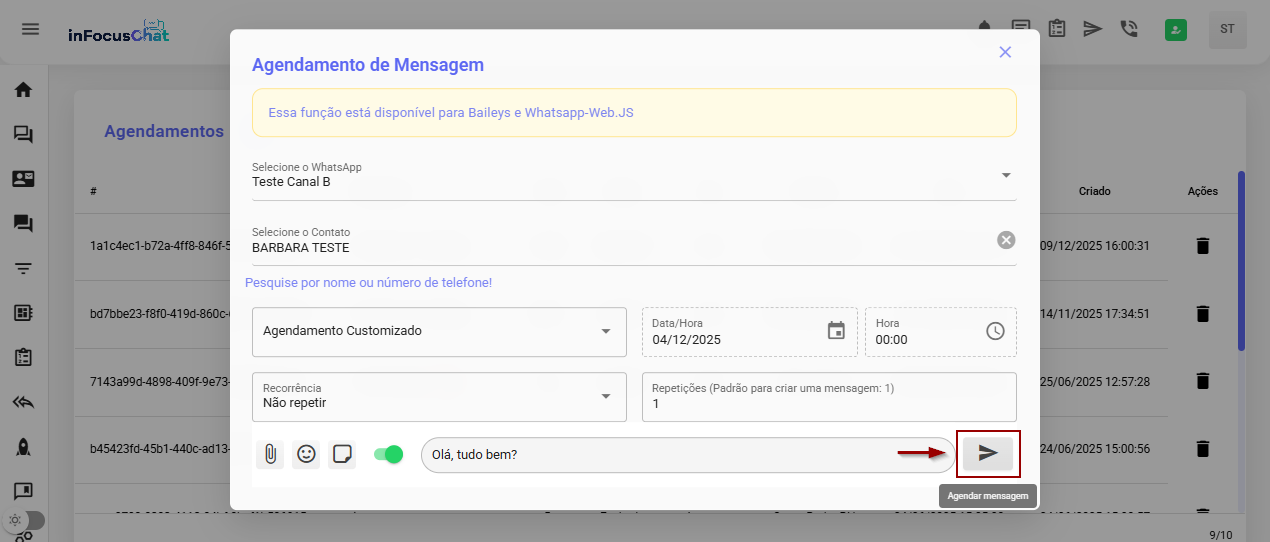Click the sticky note icon
Viewport: 1270px width, 542px height.
[x=342, y=454]
